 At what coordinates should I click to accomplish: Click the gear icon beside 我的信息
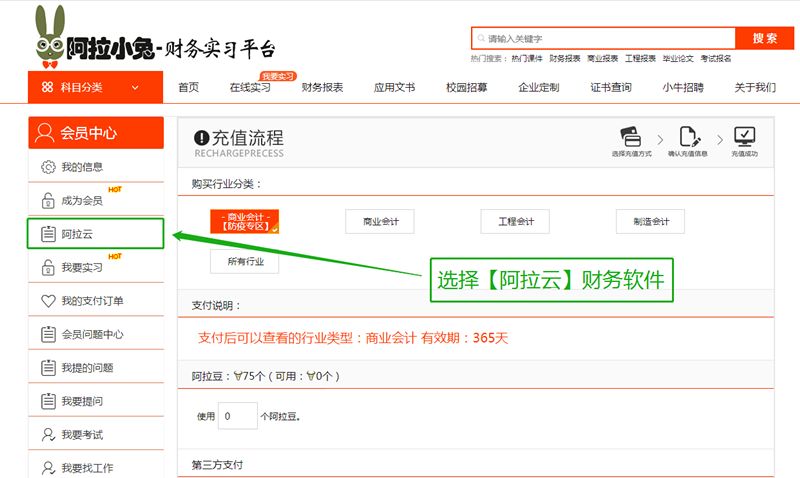pos(48,167)
